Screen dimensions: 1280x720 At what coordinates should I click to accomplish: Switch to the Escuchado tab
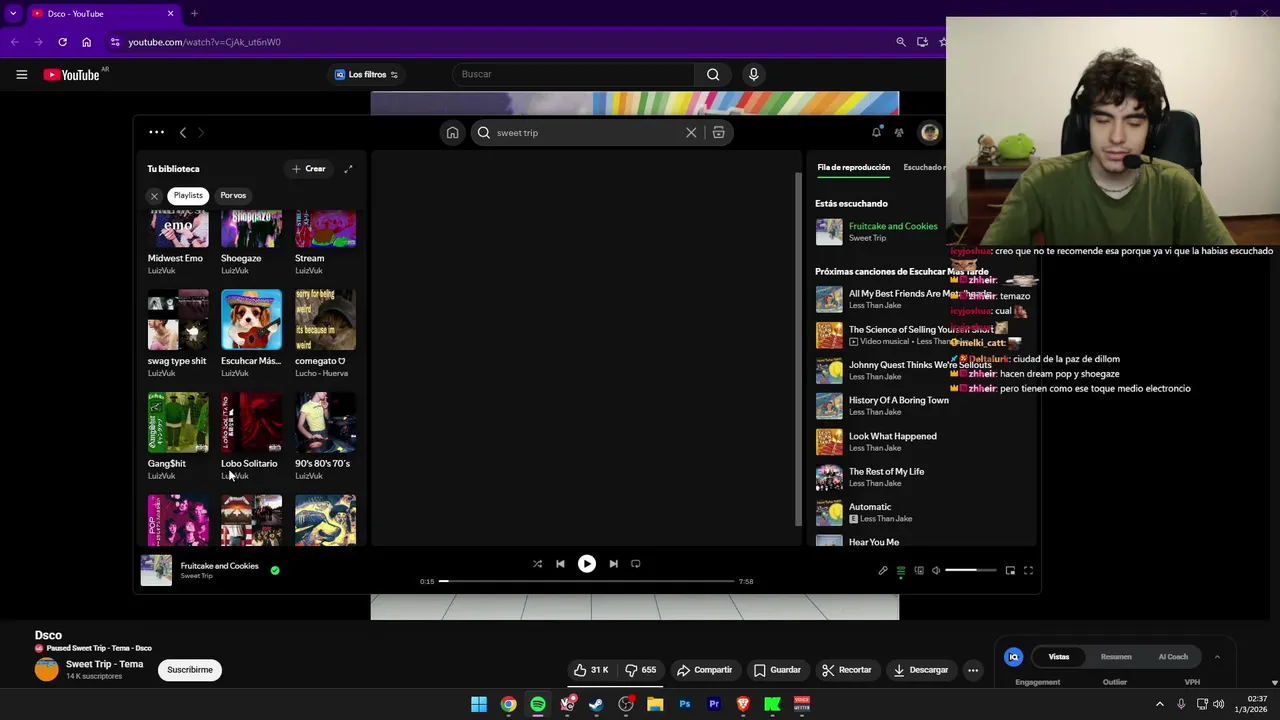pyautogui.click(x=923, y=167)
